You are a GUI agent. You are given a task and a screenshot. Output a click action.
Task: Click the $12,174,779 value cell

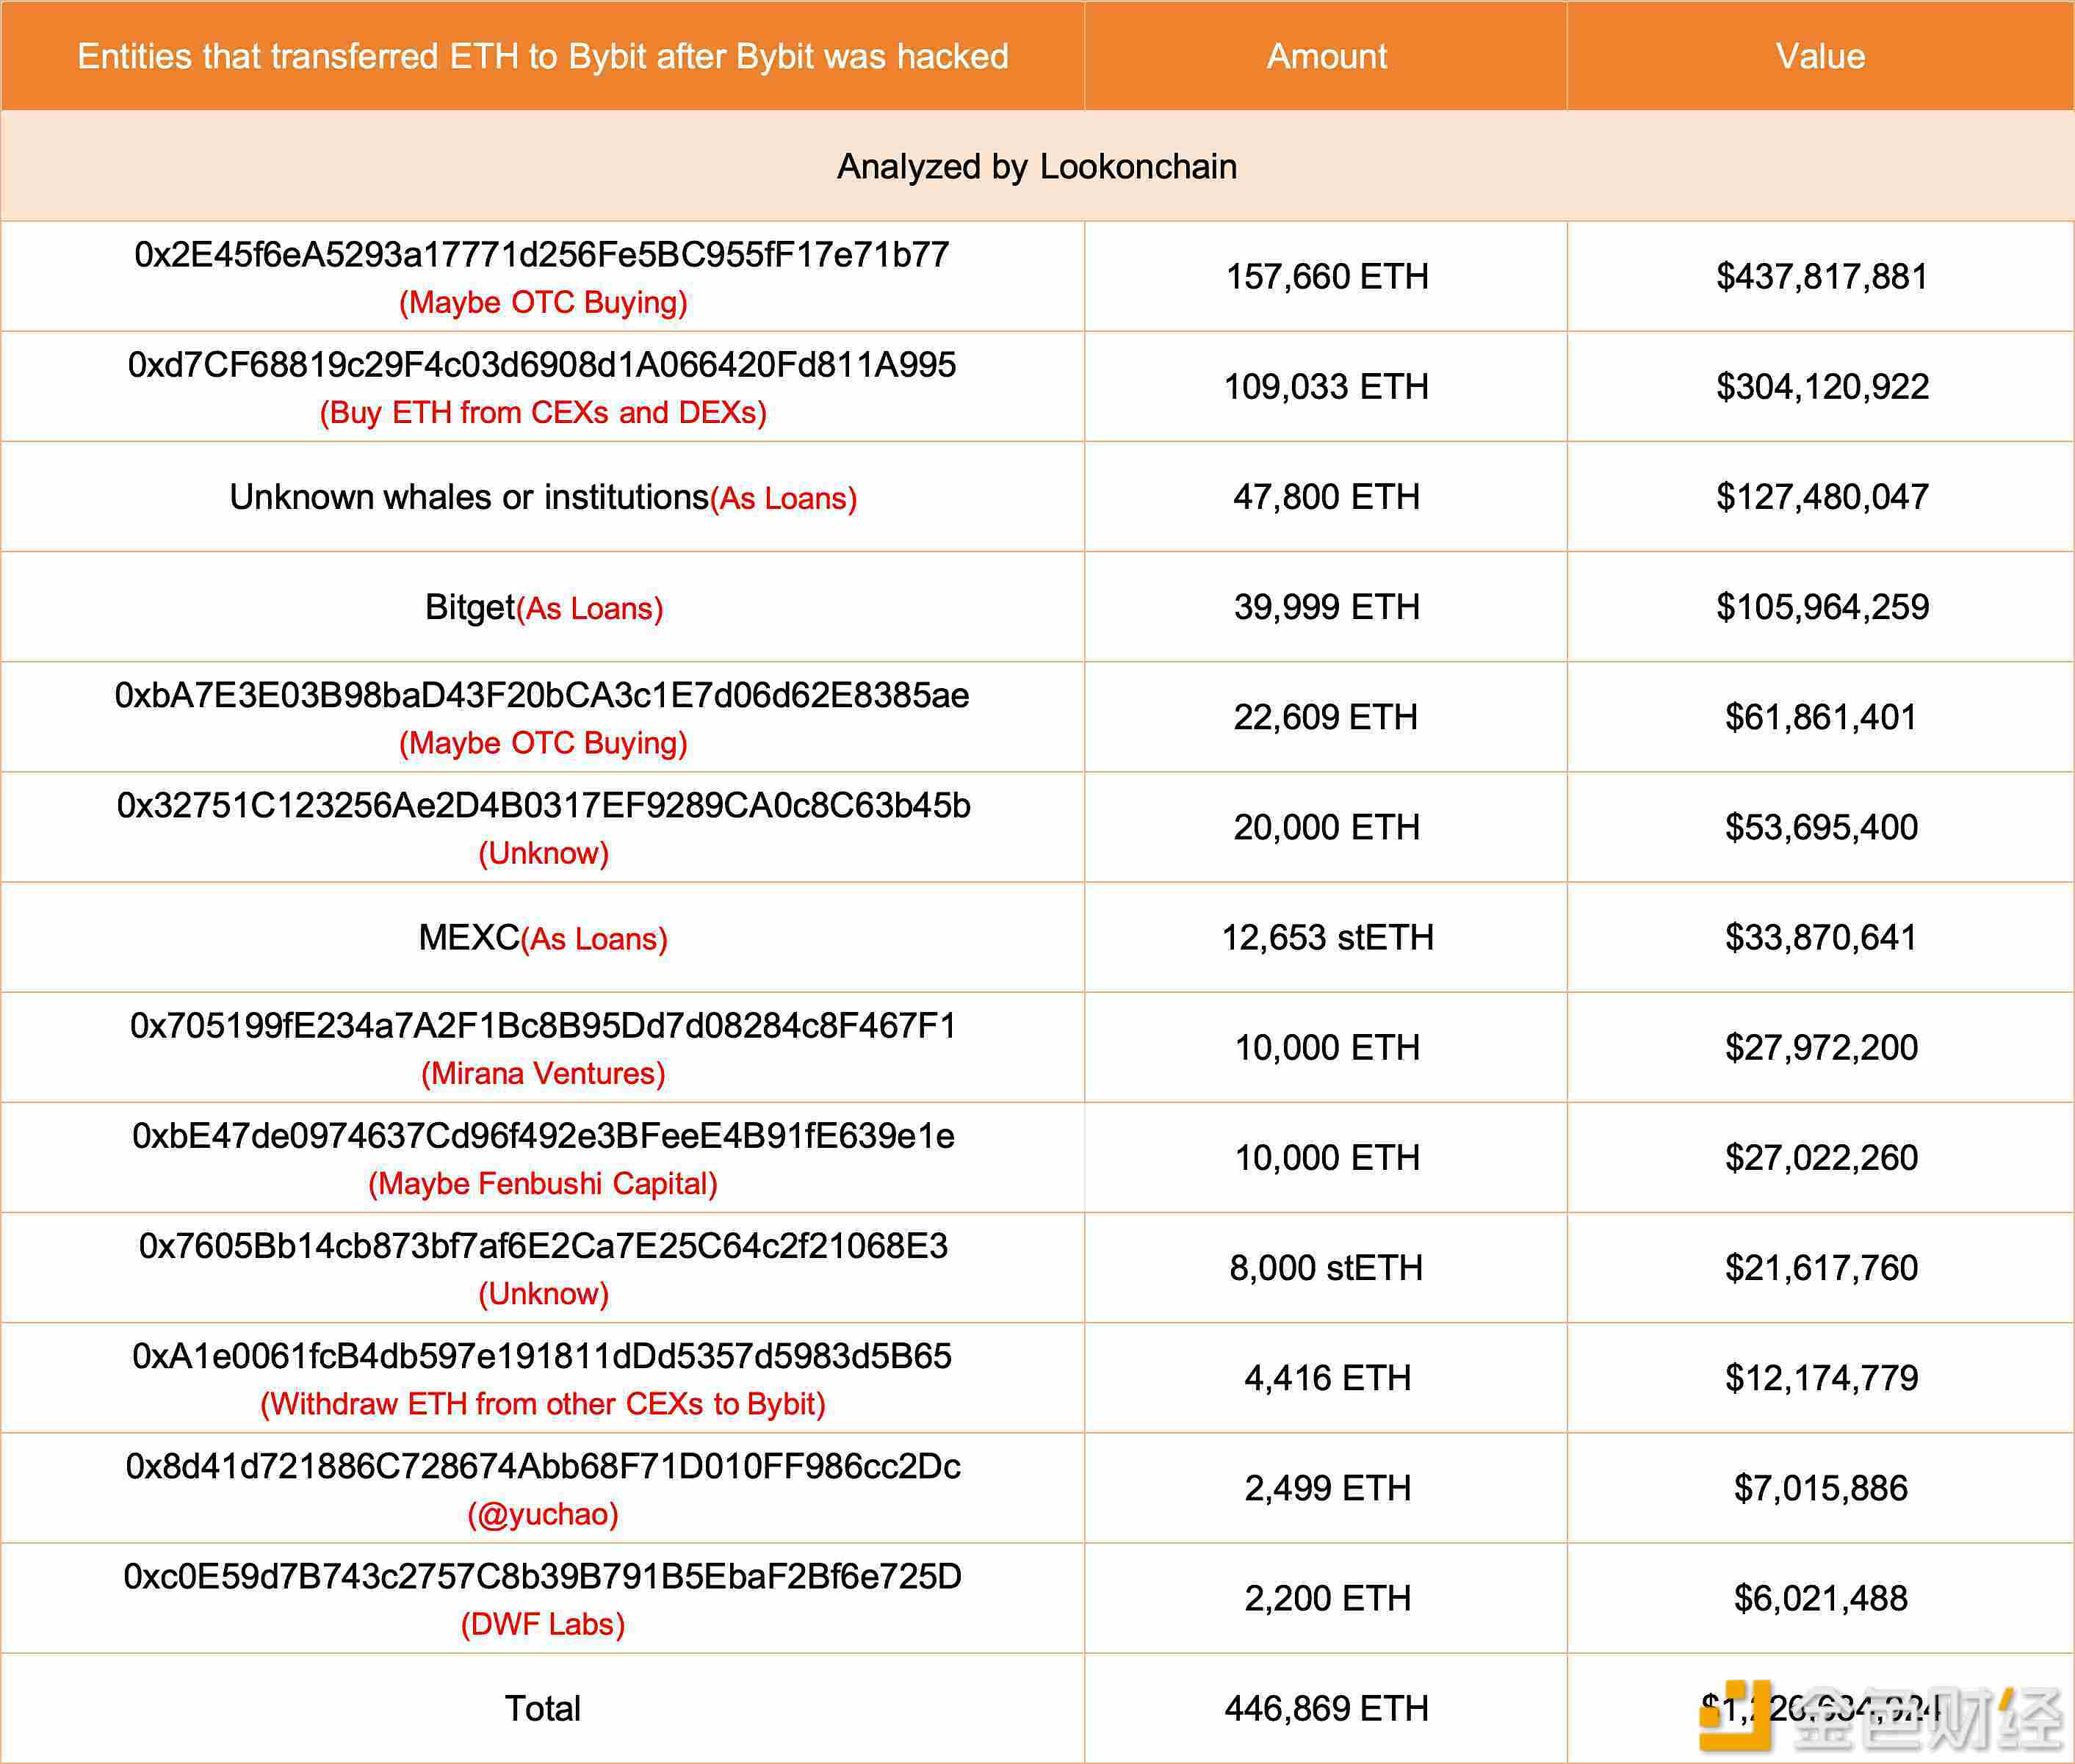pyautogui.click(x=1821, y=1377)
